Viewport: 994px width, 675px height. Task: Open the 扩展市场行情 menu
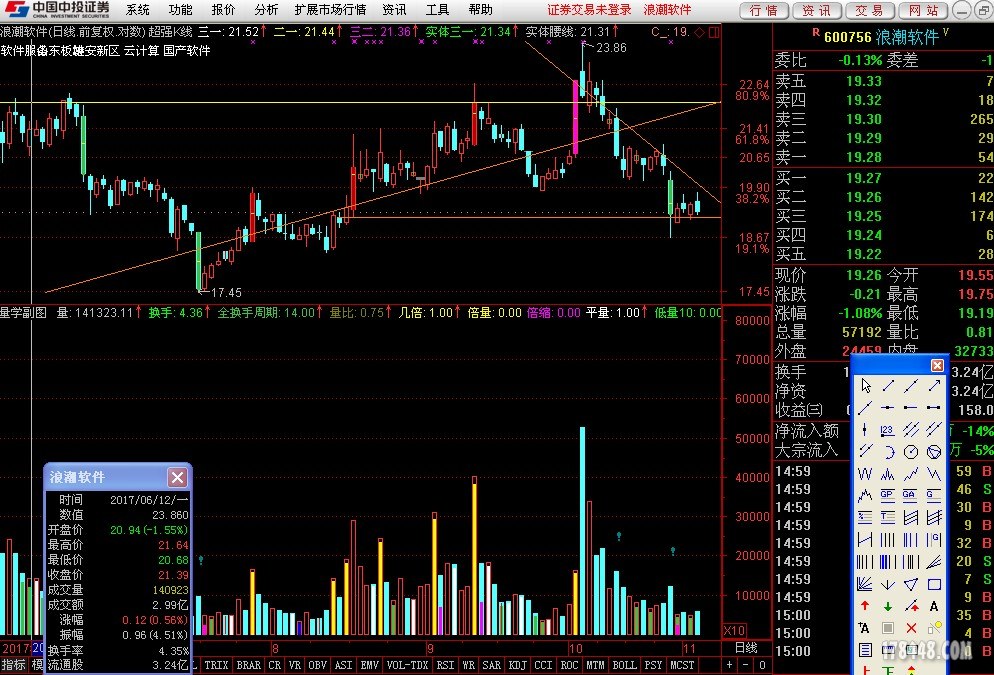[x=330, y=10]
